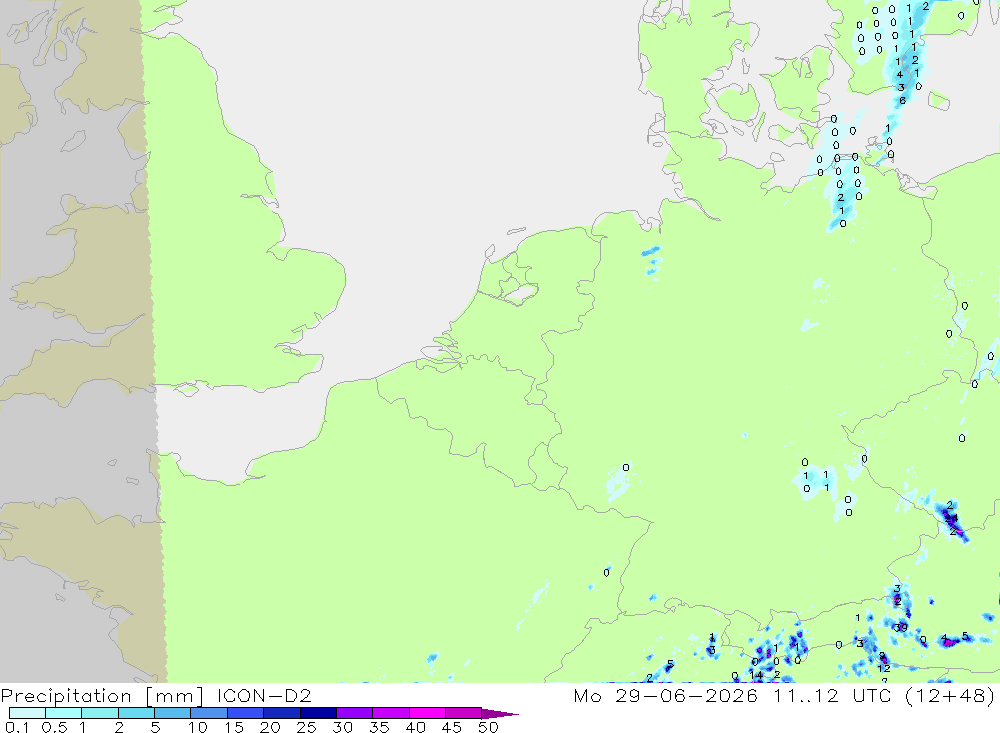Click the legend label '25'
The height and width of the screenshot is (733, 1000).
click(x=307, y=727)
